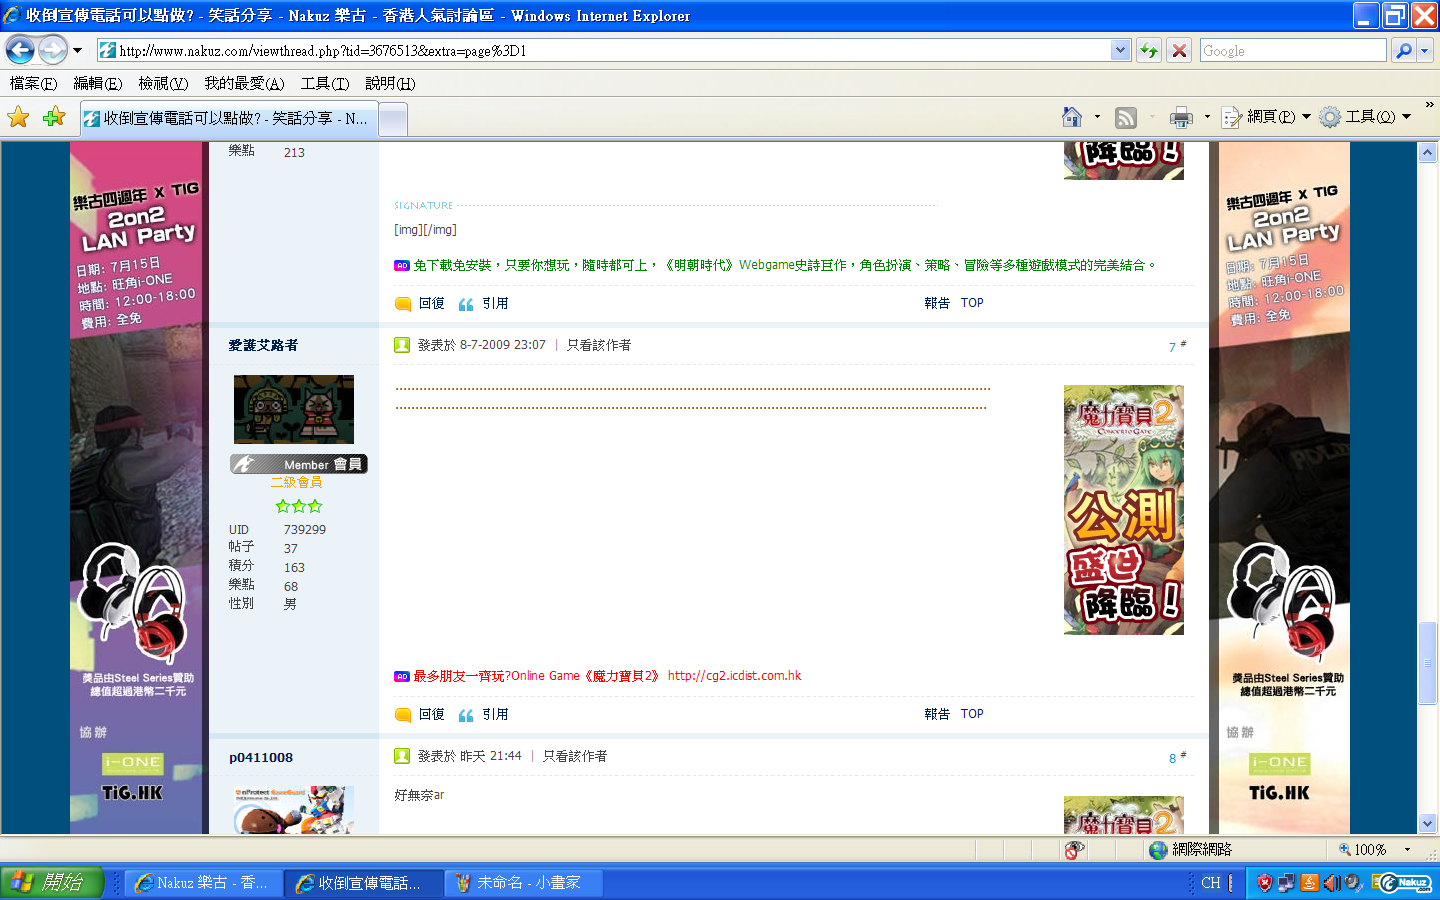Click the Home page icon
1440x900 pixels.
click(1072, 118)
